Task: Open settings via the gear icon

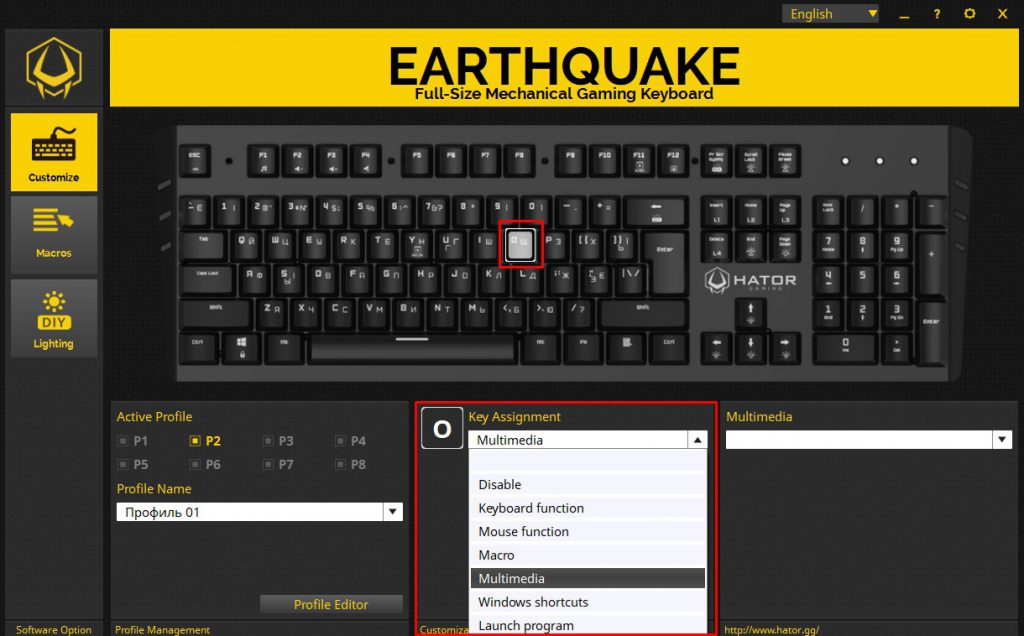Action: click(968, 14)
